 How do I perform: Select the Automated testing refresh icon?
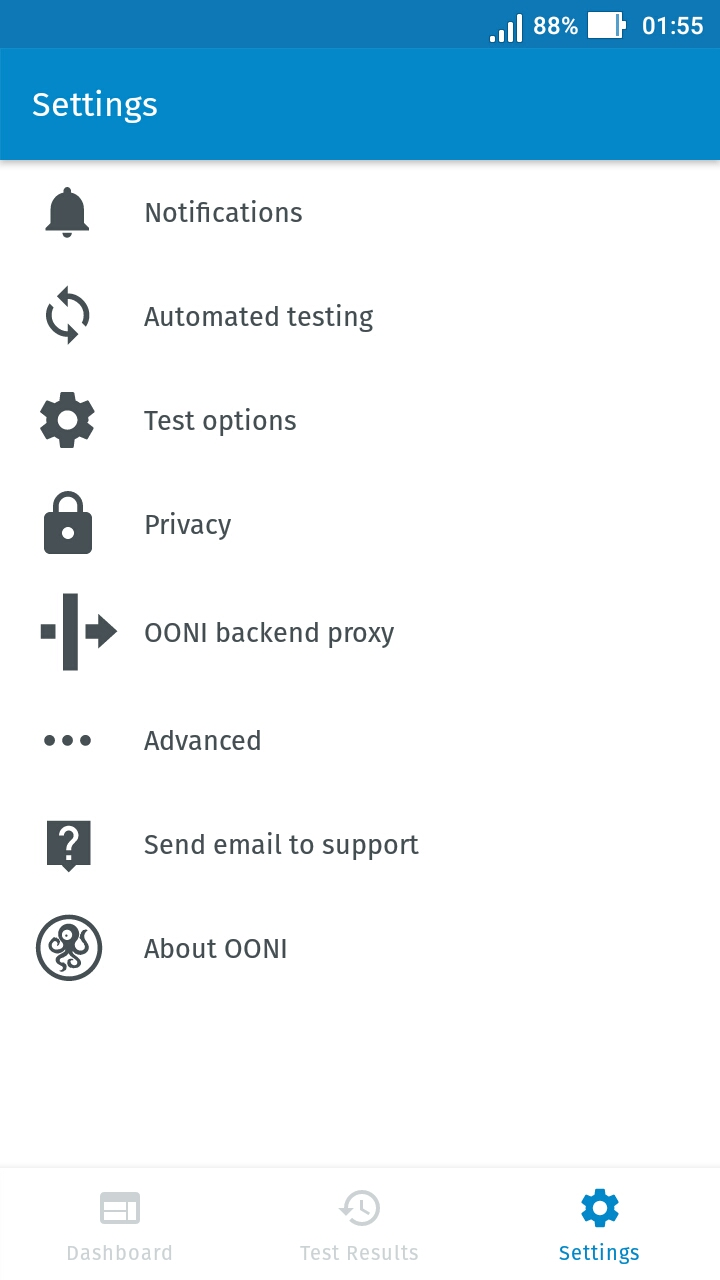tap(67, 316)
